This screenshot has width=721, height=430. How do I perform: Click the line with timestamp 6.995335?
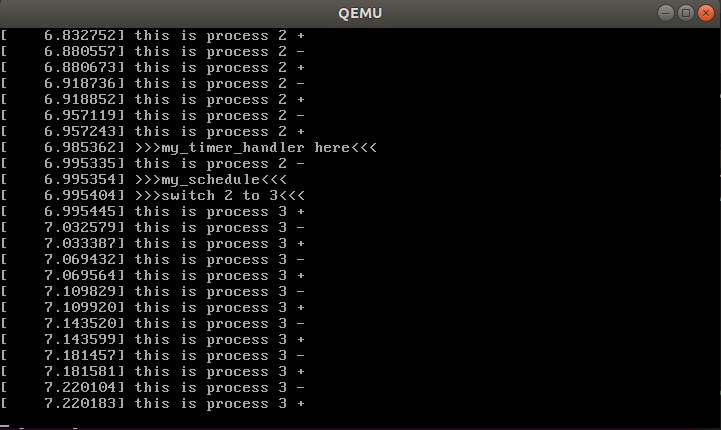click(x=152, y=164)
